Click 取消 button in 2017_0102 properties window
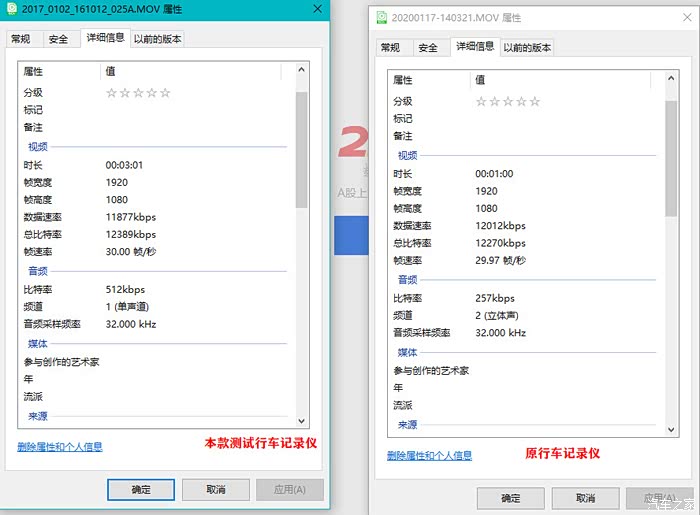Image resolution: width=700 pixels, height=515 pixels. (215, 489)
